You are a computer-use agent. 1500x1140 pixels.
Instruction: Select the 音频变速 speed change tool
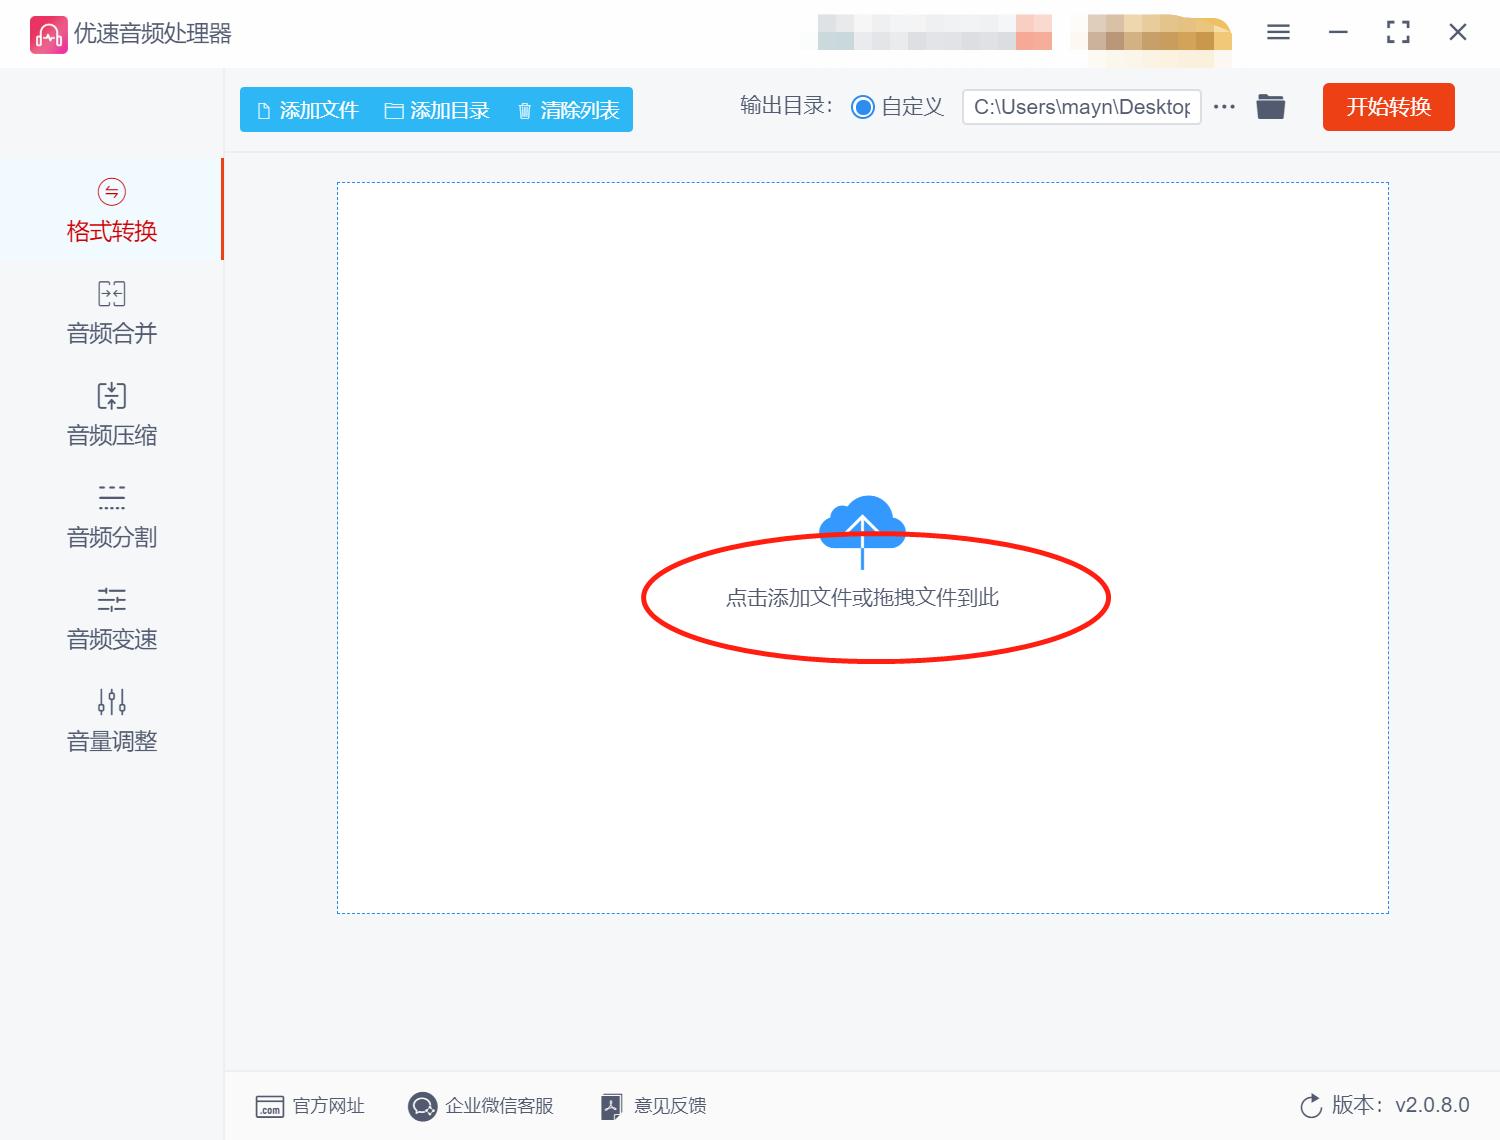[111, 618]
